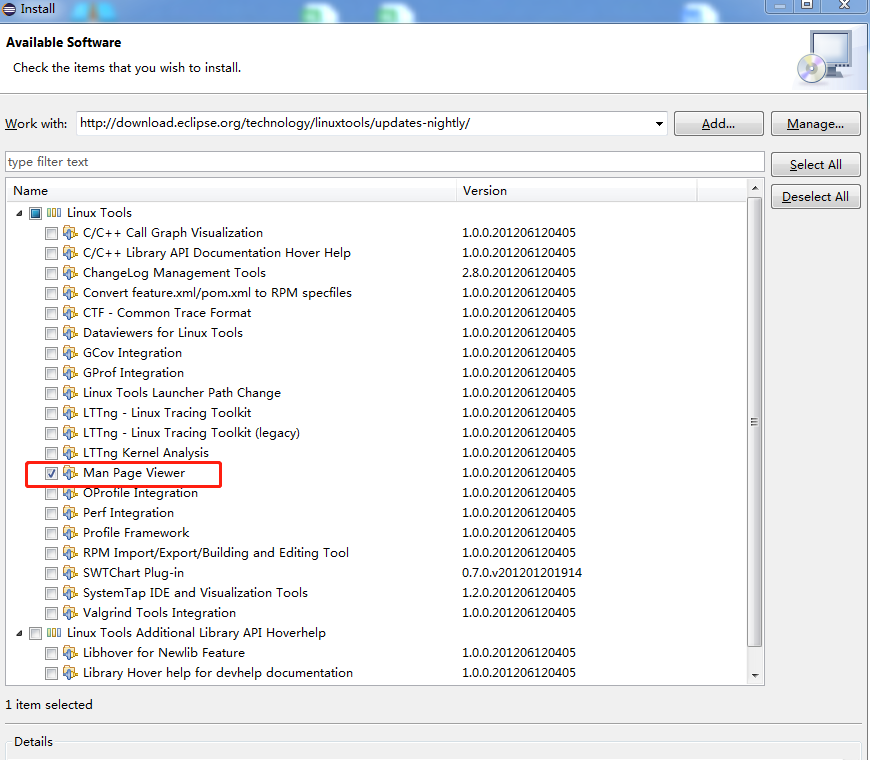Viewport: 870px width, 760px height.
Task: Check the Profile Framework checkbox
Action: click(51, 533)
